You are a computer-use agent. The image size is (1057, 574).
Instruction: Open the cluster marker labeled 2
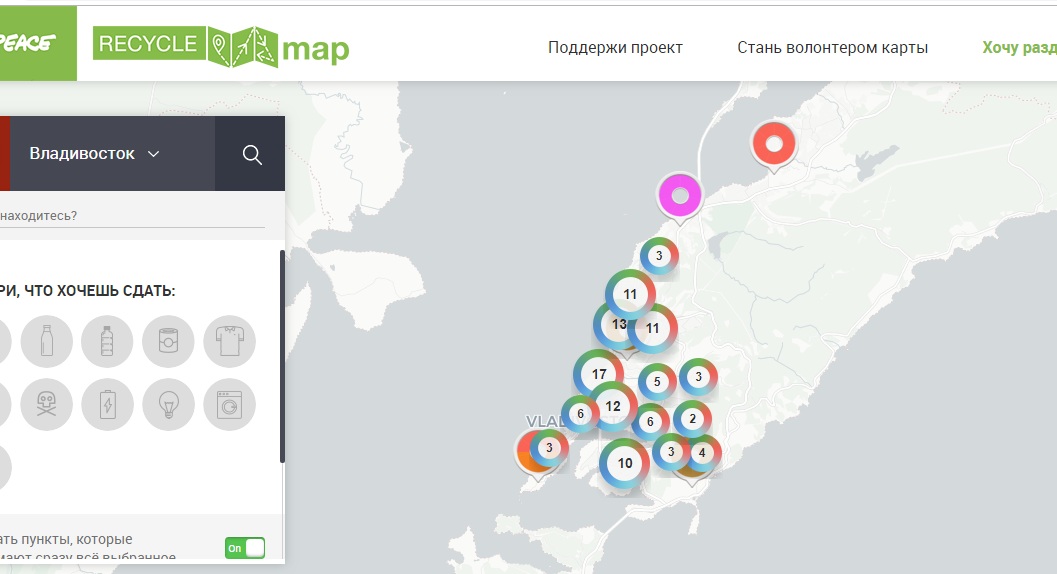(x=692, y=419)
